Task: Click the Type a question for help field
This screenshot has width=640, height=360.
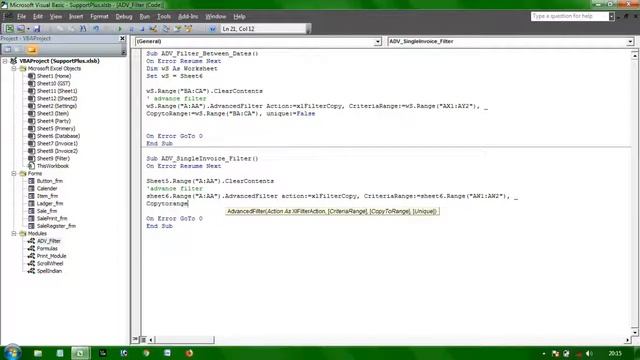Action: (570, 16)
